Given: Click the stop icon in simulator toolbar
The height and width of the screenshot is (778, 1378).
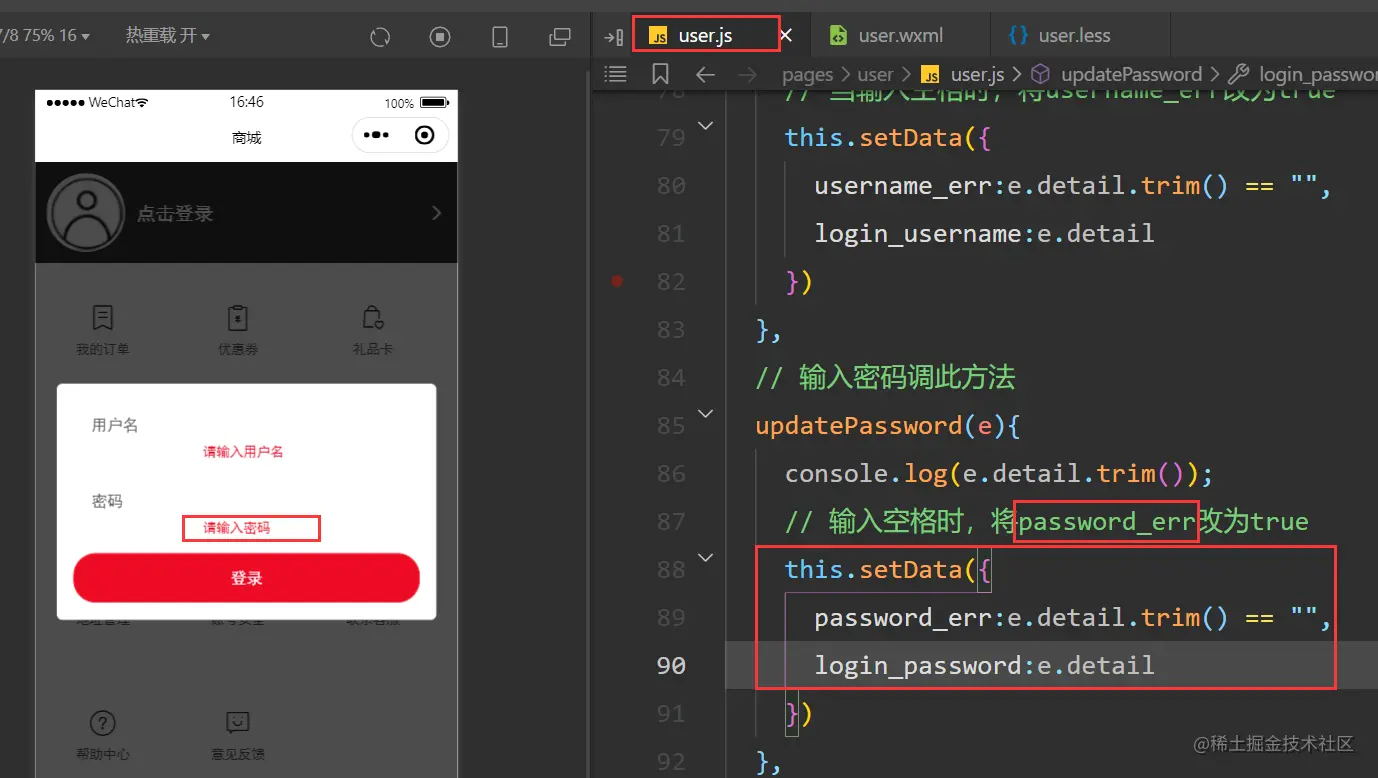Looking at the screenshot, I should pos(440,37).
